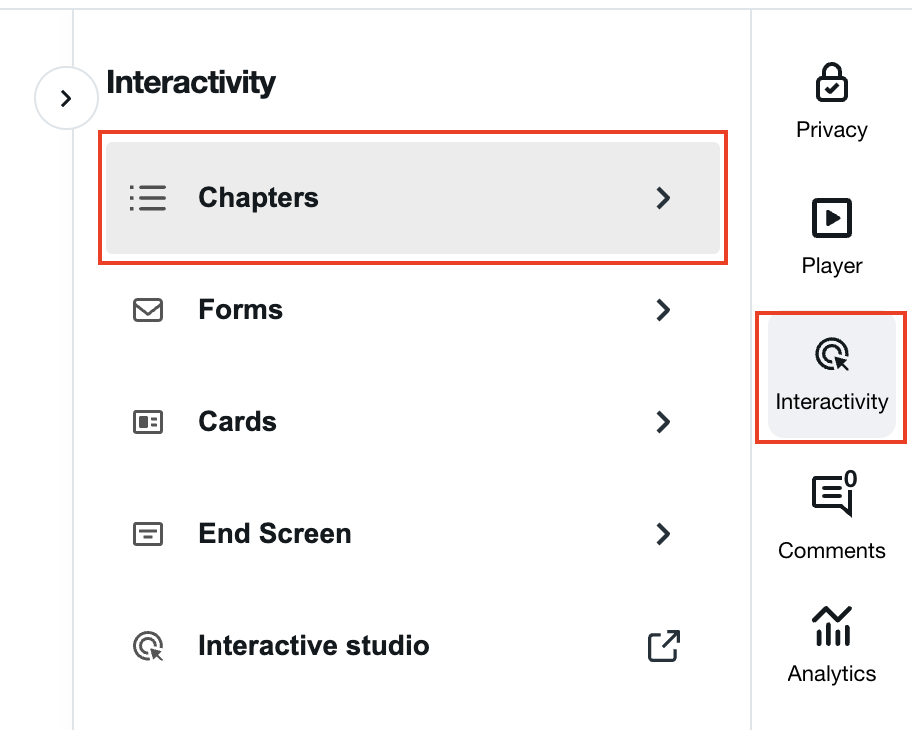Click the Comments count badge

point(850,479)
